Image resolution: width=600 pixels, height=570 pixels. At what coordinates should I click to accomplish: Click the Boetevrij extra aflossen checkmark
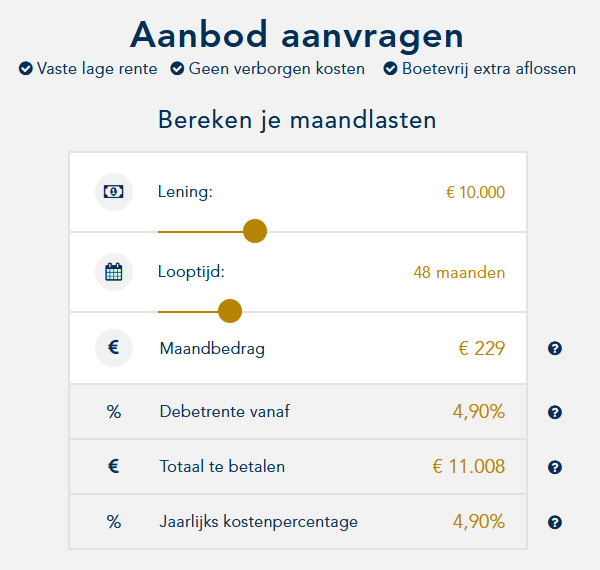(x=390, y=69)
